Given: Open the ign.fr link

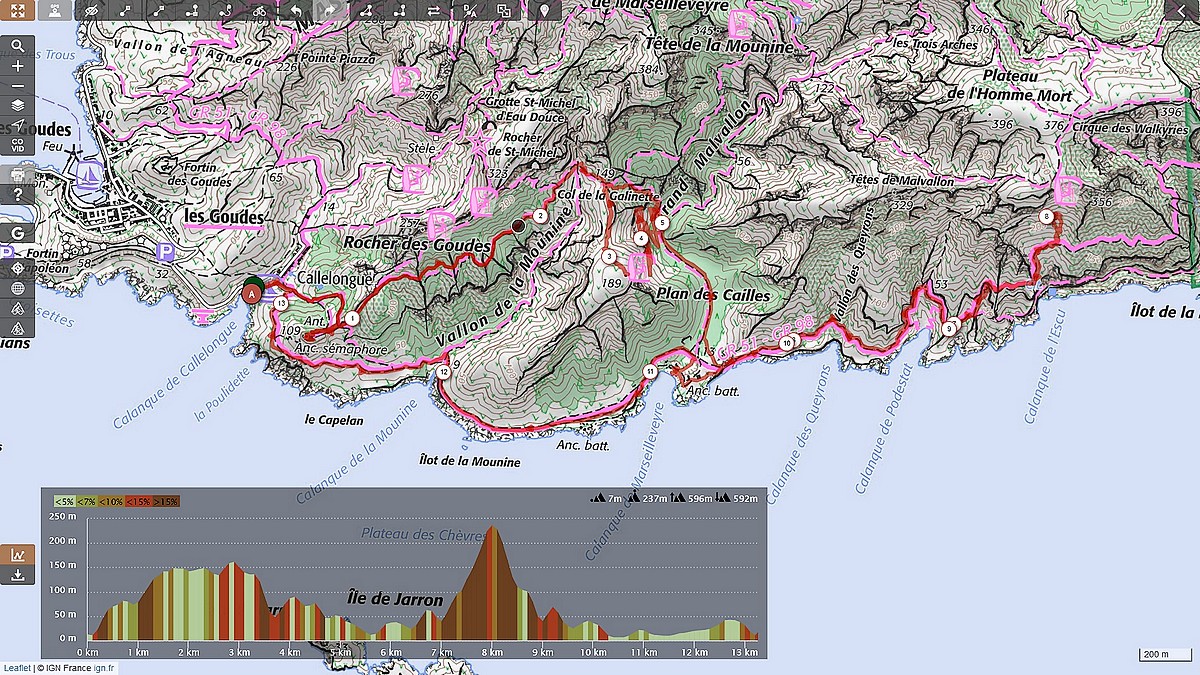Looking at the screenshot, I should pyautogui.click(x=105, y=668).
